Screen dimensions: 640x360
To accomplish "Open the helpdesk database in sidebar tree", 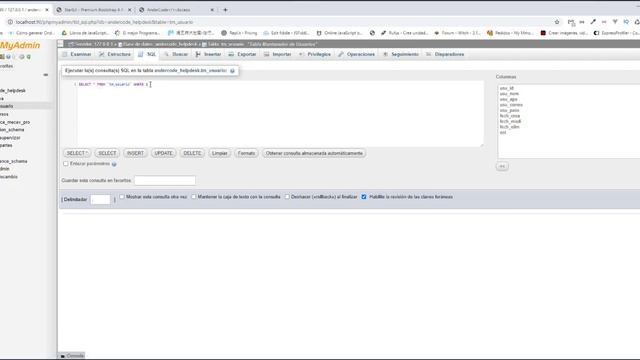I will (13, 91).
